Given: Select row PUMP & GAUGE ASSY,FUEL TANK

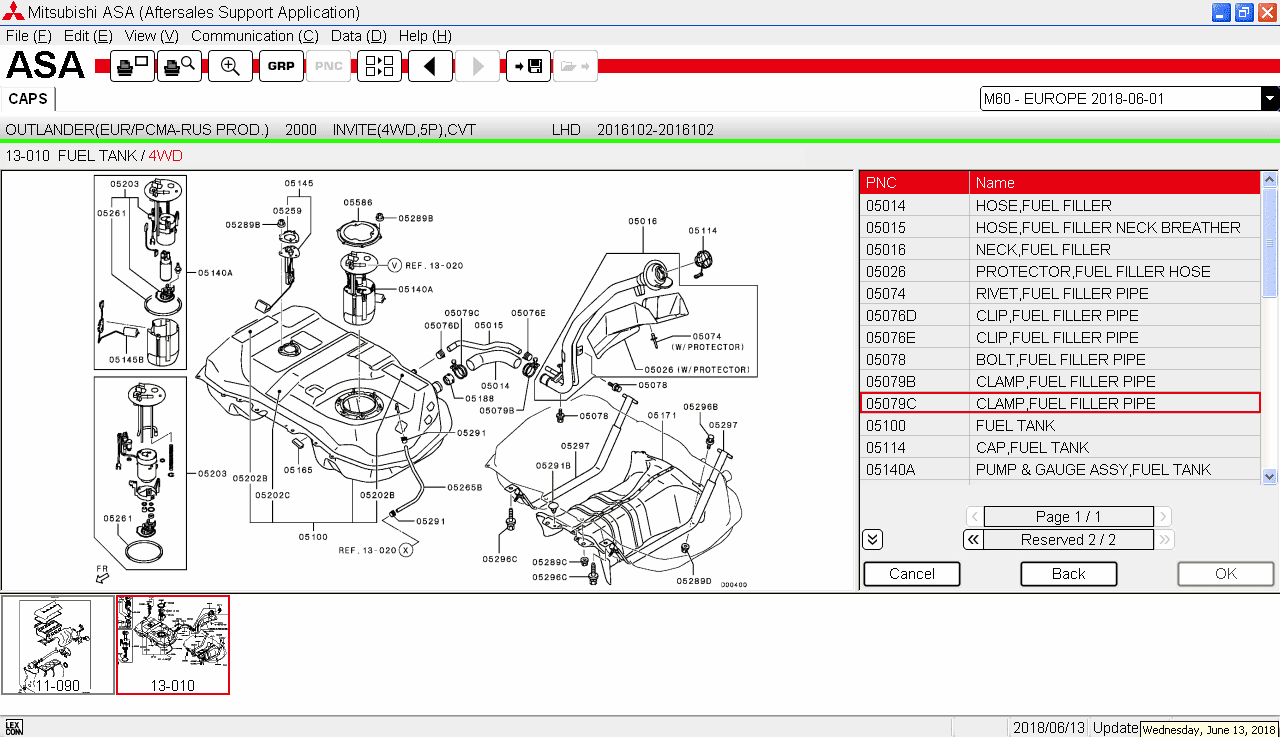Looking at the screenshot, I should point(1060,469).
